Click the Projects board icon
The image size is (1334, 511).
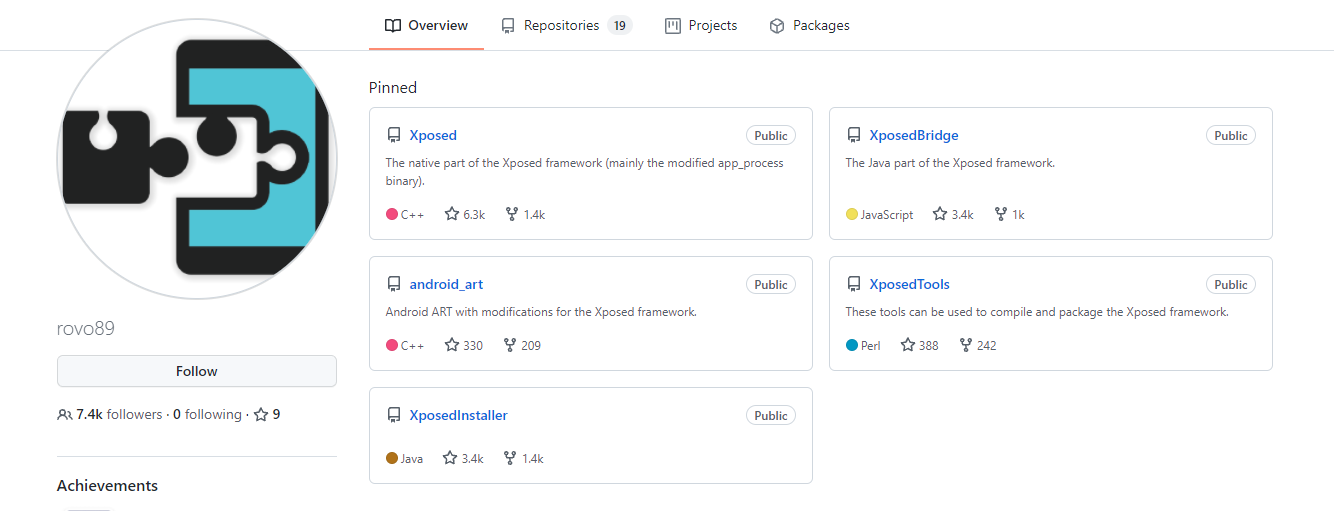[673, 26]
